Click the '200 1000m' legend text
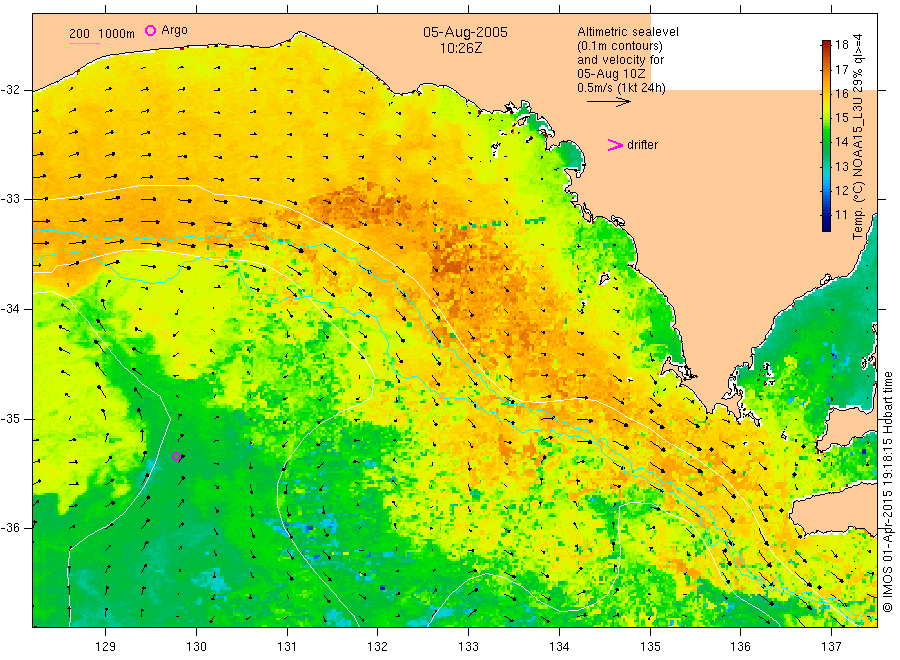900x660 pixels. click(102, 34)
